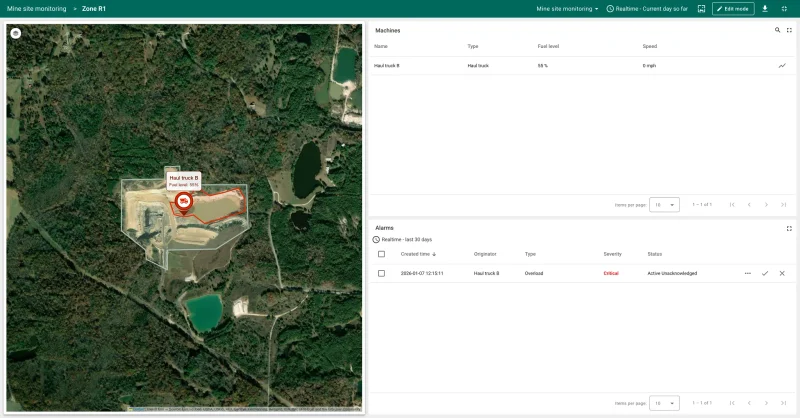Open the dashboard time window clock icon
Image resolution: width=800 pixels, height=418 pixels.
610,9
